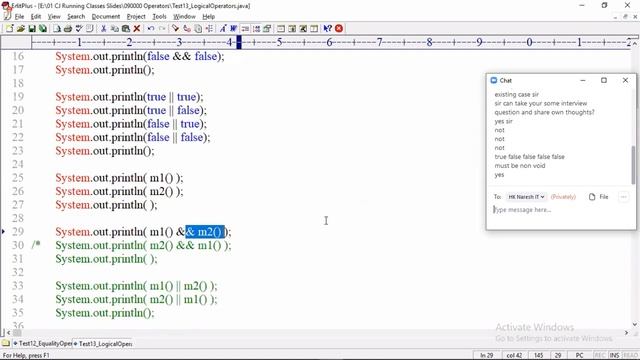This screenshot has height=360, width=640.
Task: Click the 'ln 29' status bar entry
Action: tap(487, 356)
